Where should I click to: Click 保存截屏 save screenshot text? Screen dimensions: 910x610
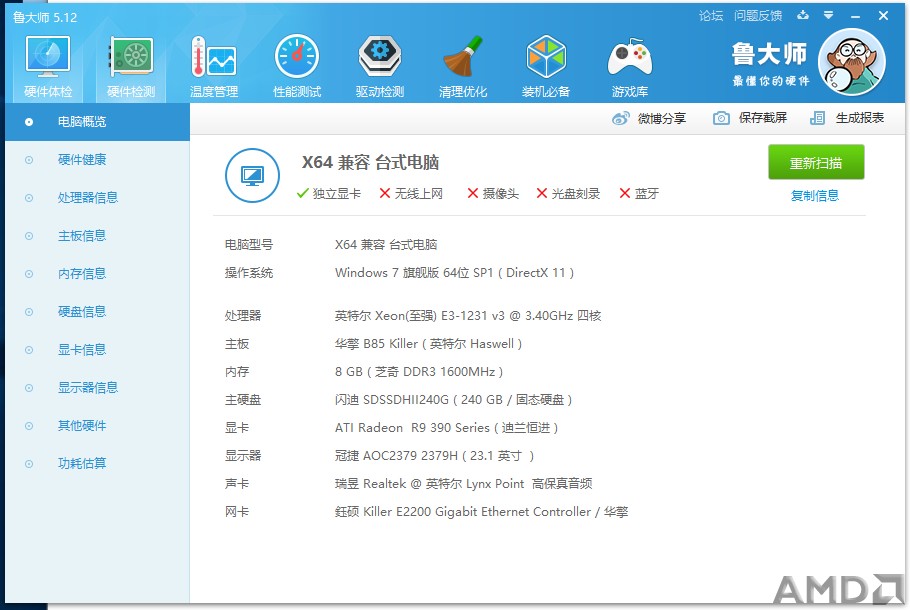763,118
